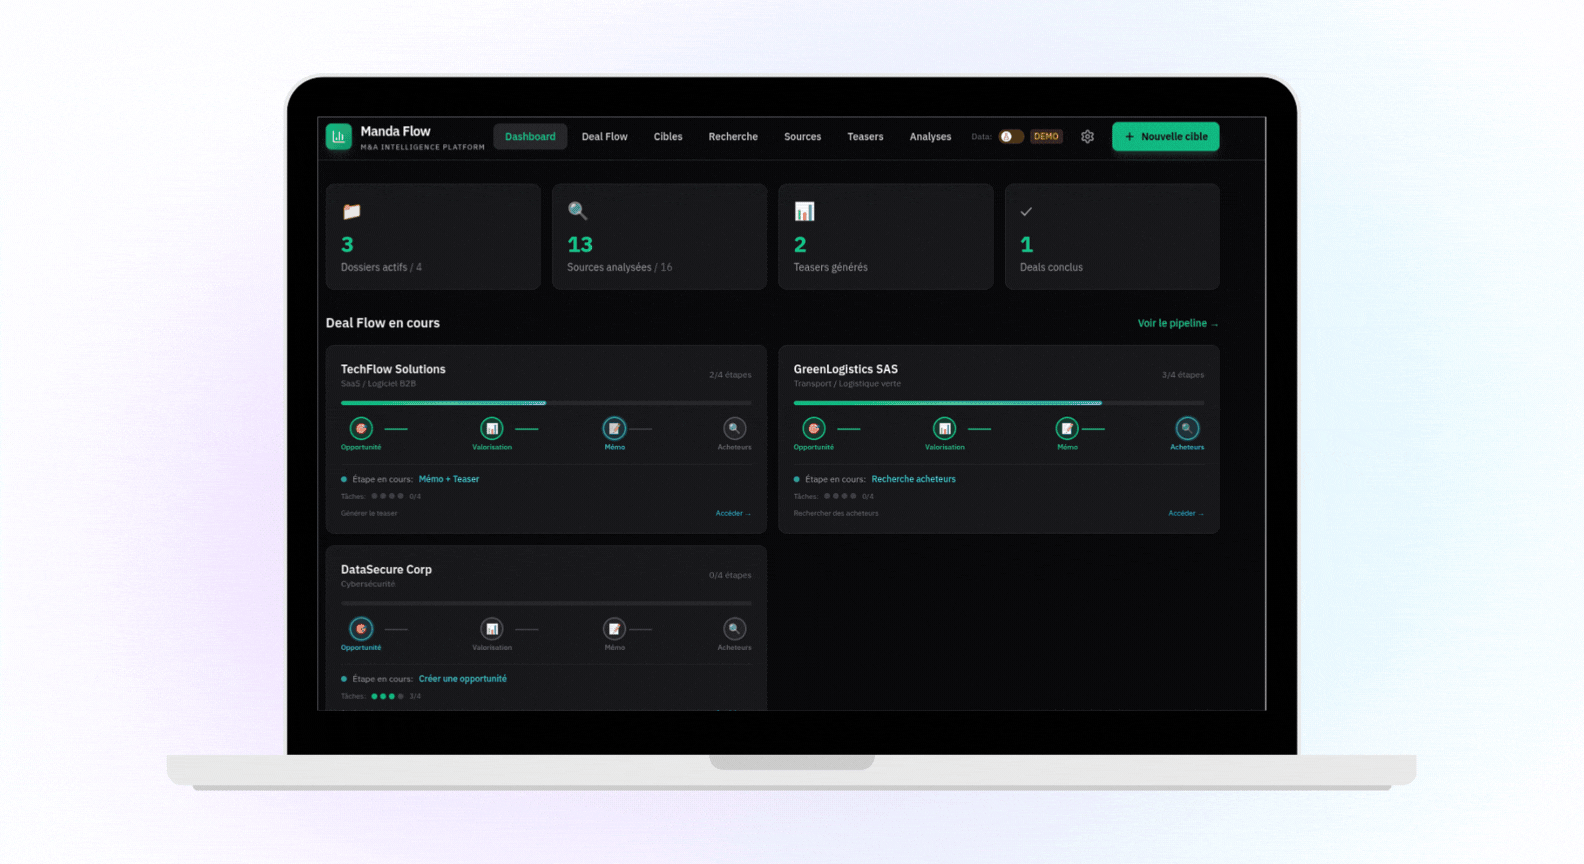1584x864 pixels.
Task: Open the Sources tab
Action: pyautogui.click(x=802, y=137)
